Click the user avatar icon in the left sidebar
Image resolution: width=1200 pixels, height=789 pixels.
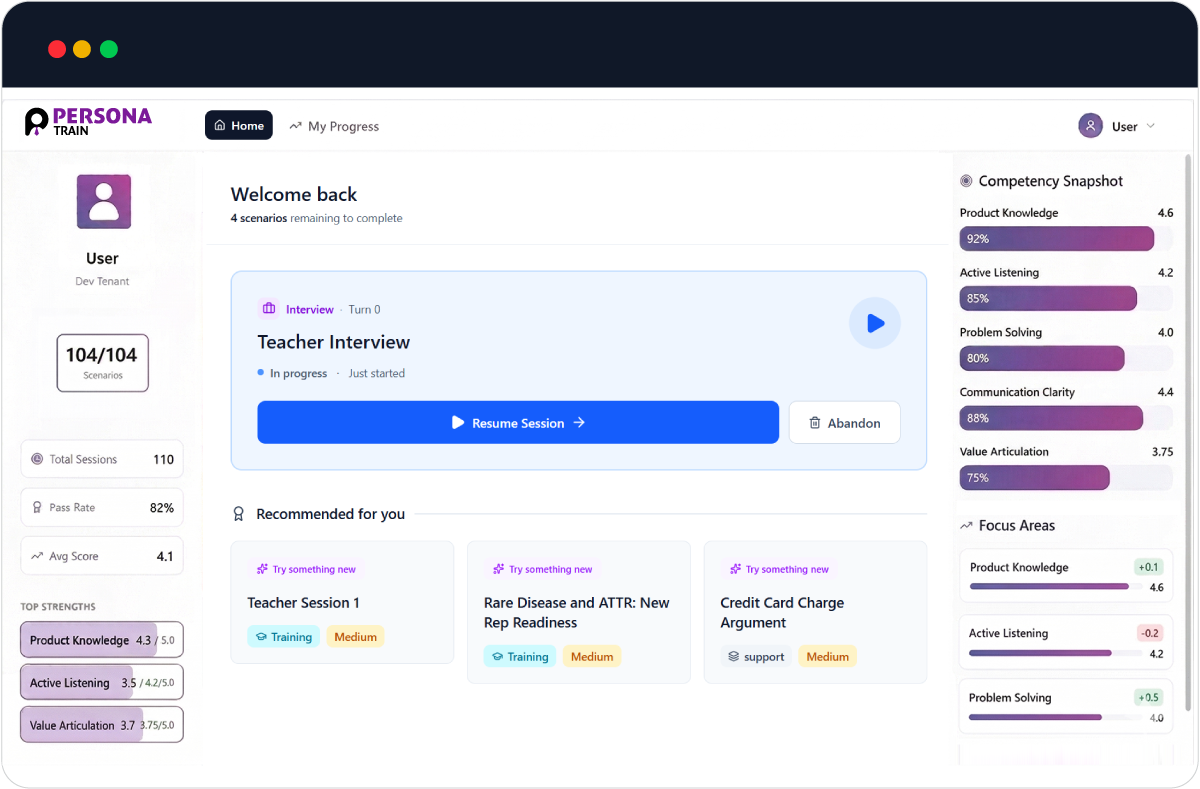click(102, 201)
